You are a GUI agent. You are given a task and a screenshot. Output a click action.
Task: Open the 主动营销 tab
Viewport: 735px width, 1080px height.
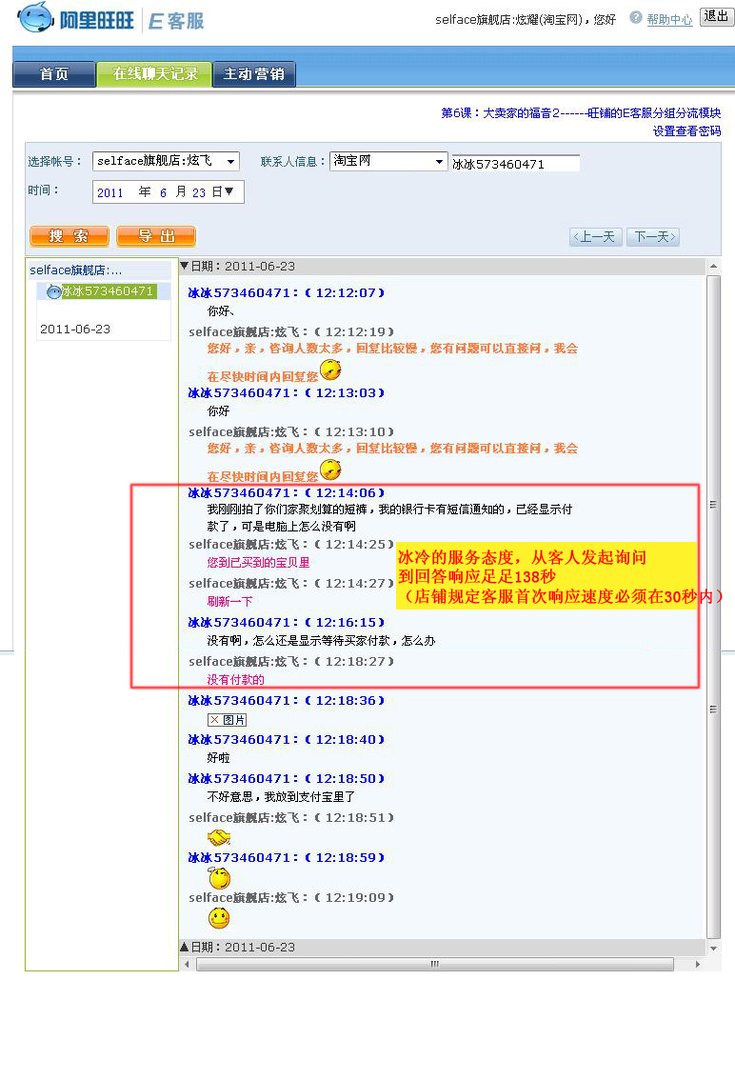[254, 74]
